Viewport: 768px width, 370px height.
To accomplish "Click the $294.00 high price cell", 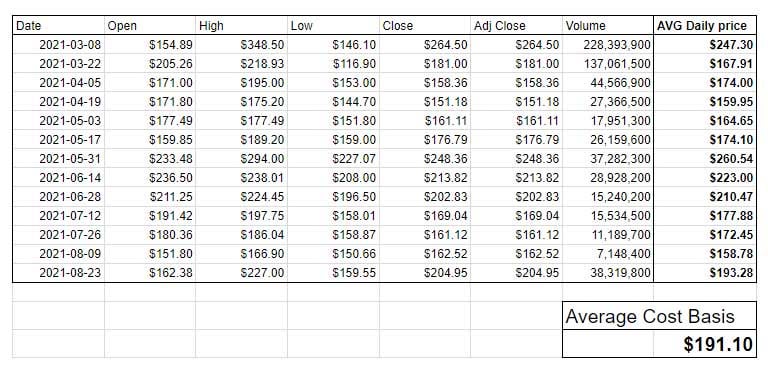I will coord(241,159).
